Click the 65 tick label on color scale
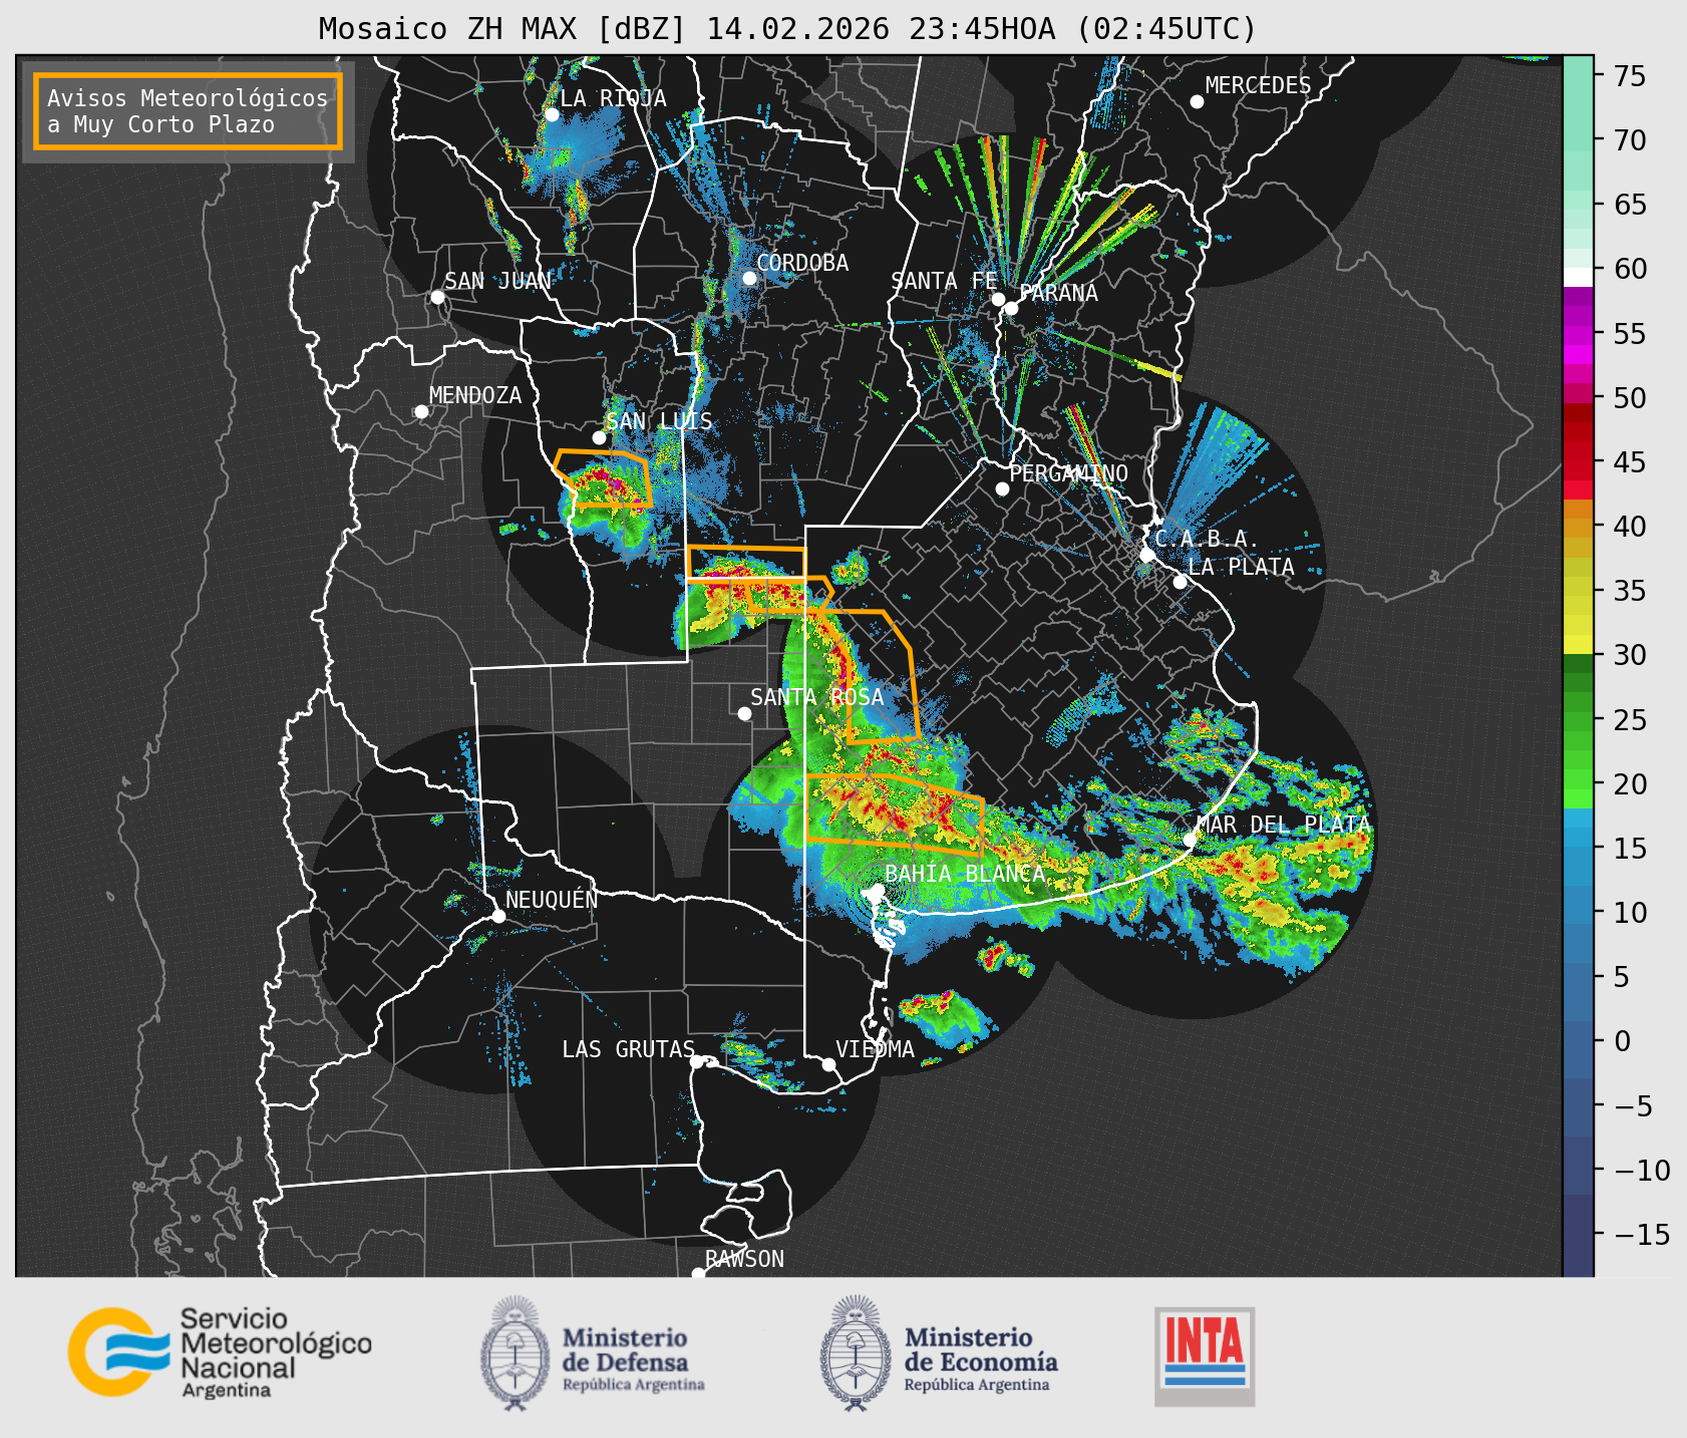 (1629, 205)
